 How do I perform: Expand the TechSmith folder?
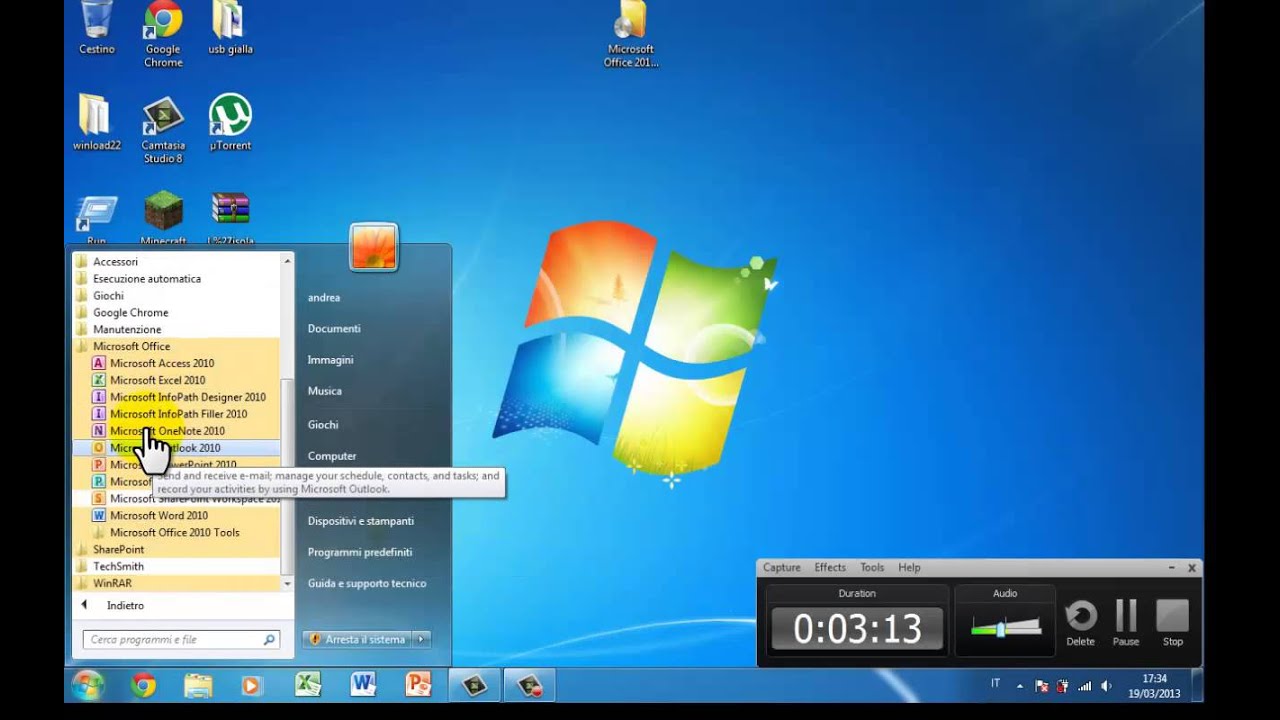tap(118, 566)
